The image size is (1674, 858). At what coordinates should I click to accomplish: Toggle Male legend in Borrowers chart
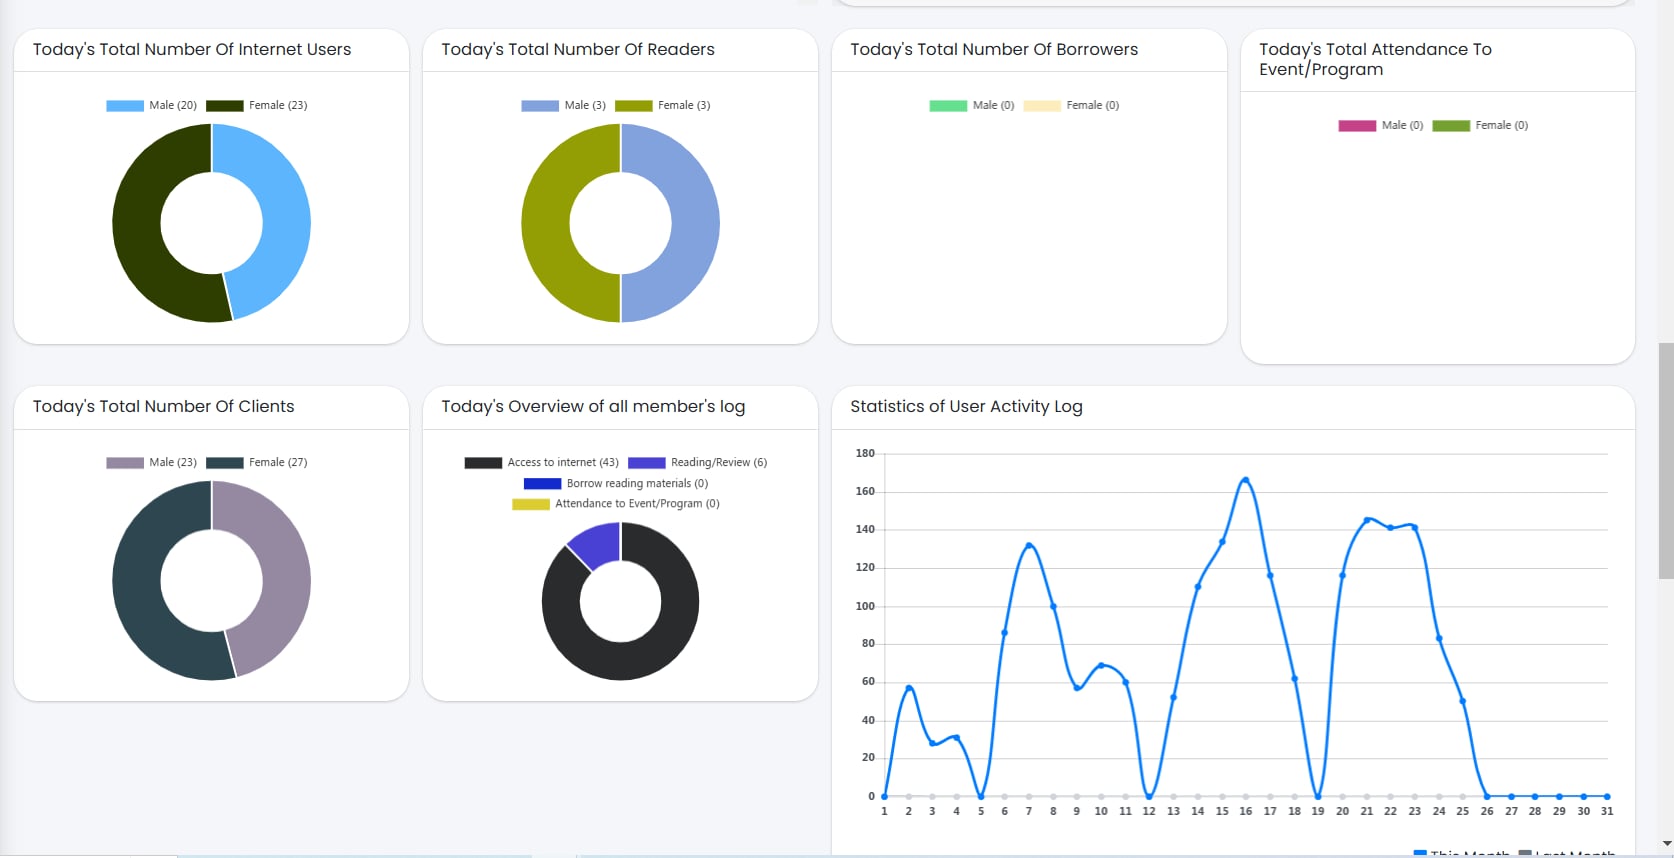click(x=971, y=105)
